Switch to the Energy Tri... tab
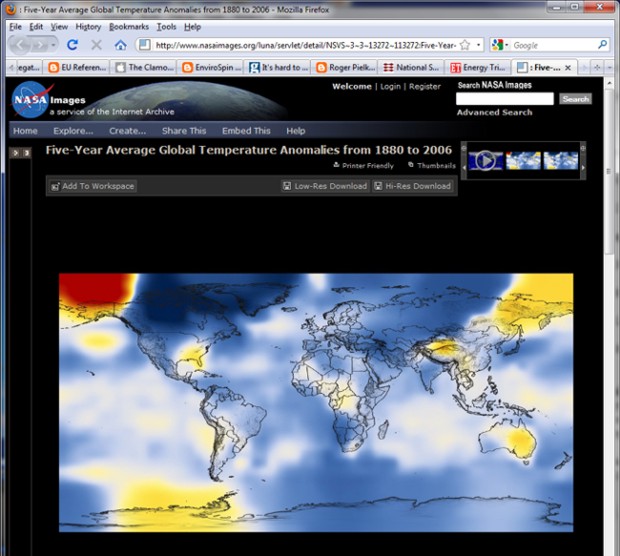 click(x=478, y=67)
